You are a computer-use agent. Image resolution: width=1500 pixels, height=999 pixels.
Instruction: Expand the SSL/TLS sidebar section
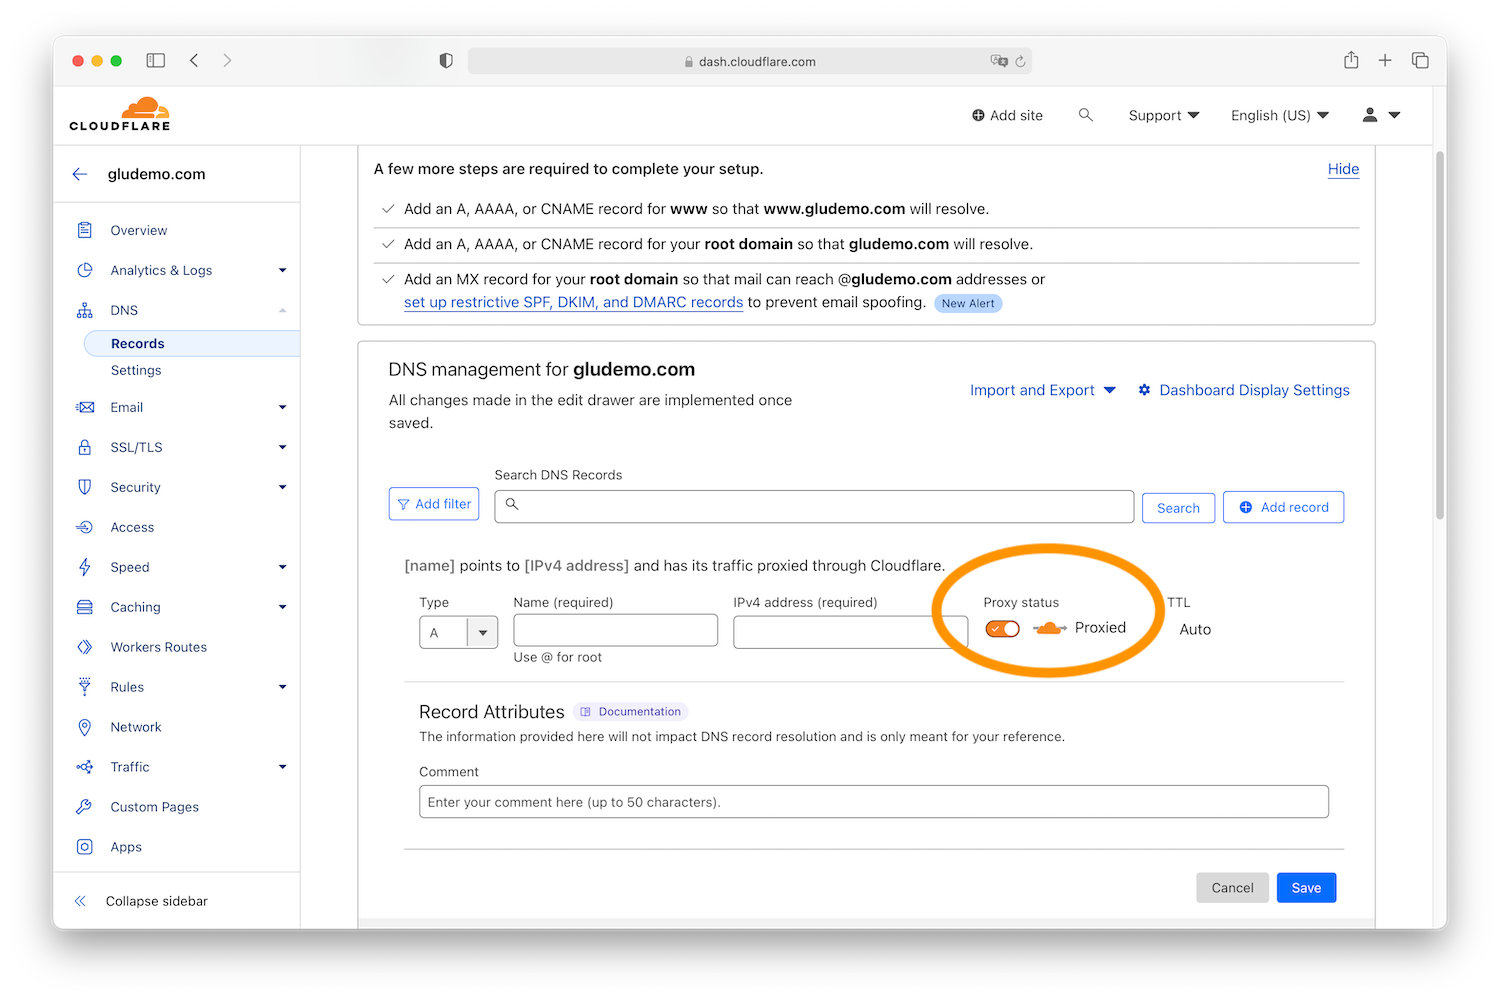click(283, 447)
